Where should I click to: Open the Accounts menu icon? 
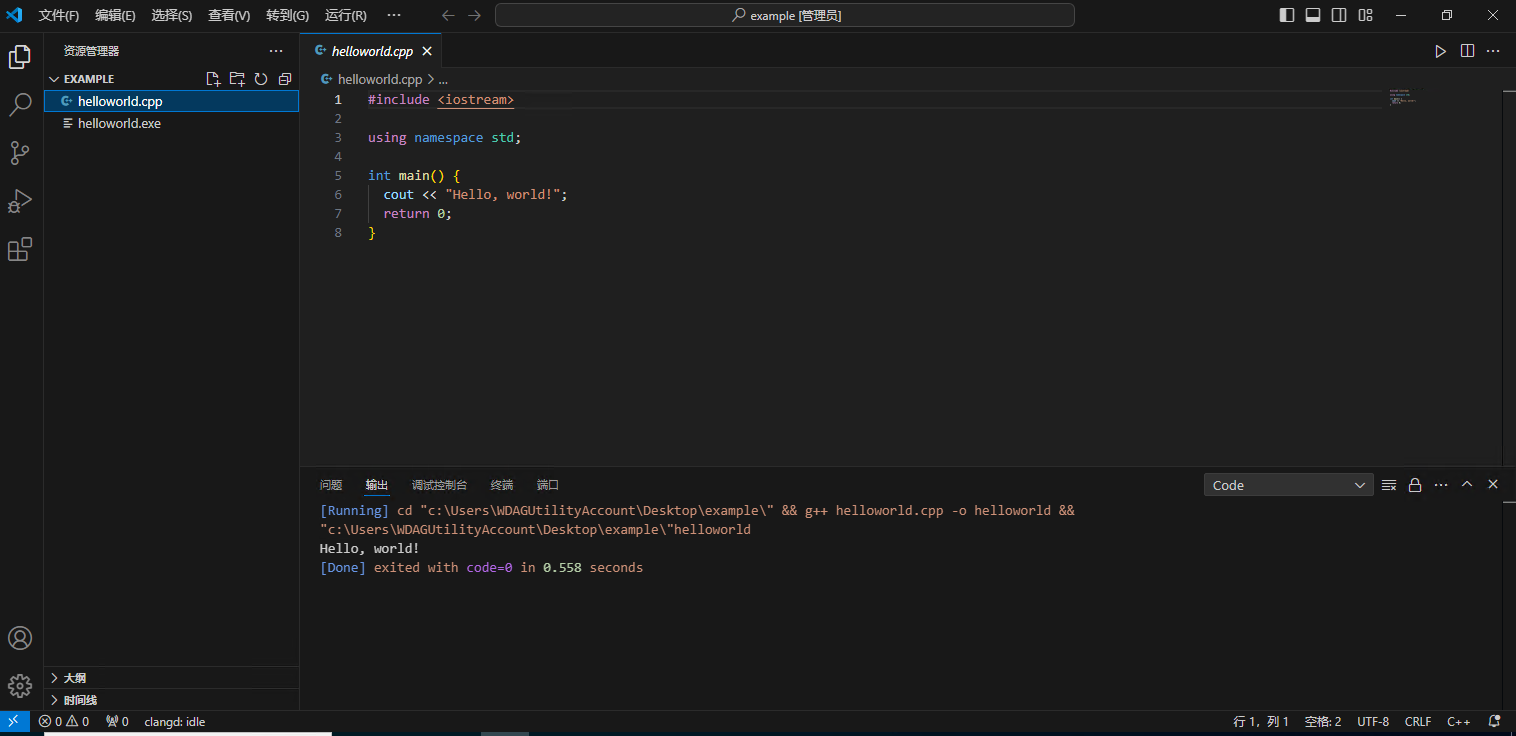20,638
